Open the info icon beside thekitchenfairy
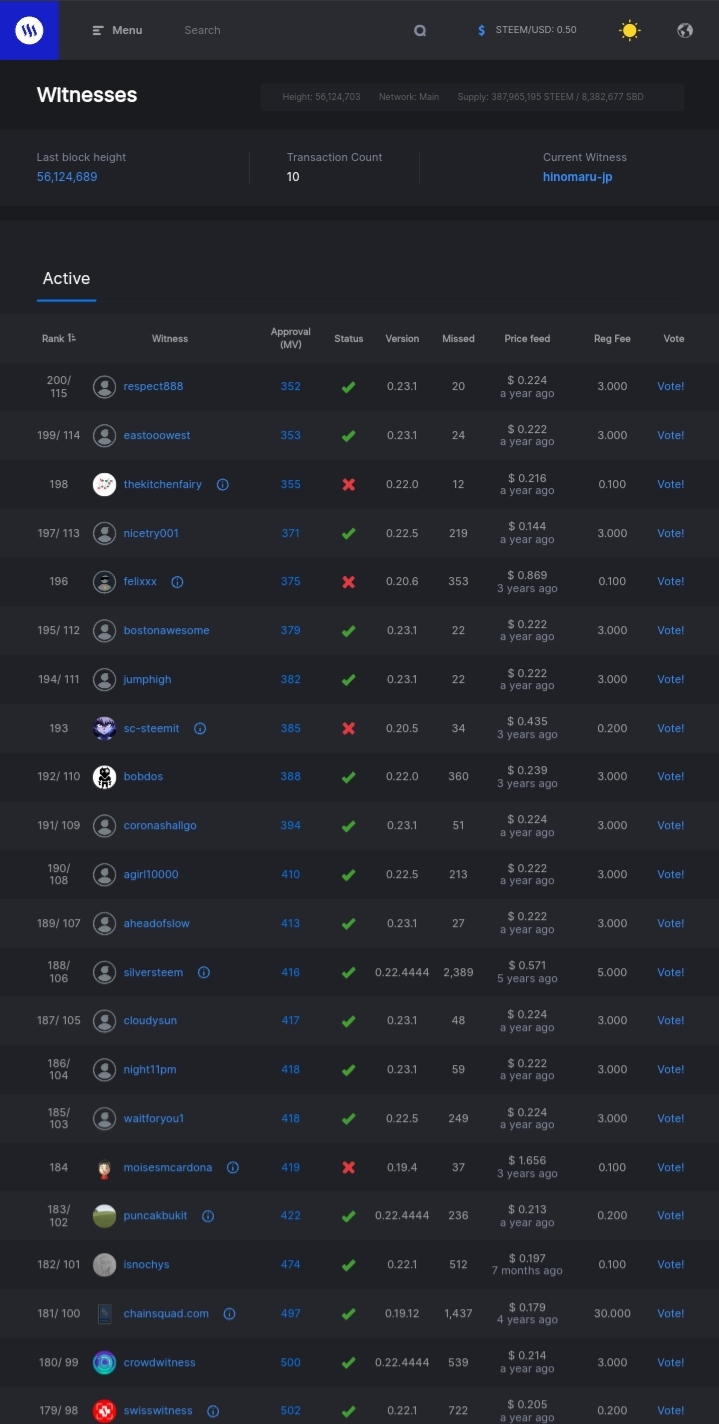The height and width of the screenshot is (1424, 719). 223,484
